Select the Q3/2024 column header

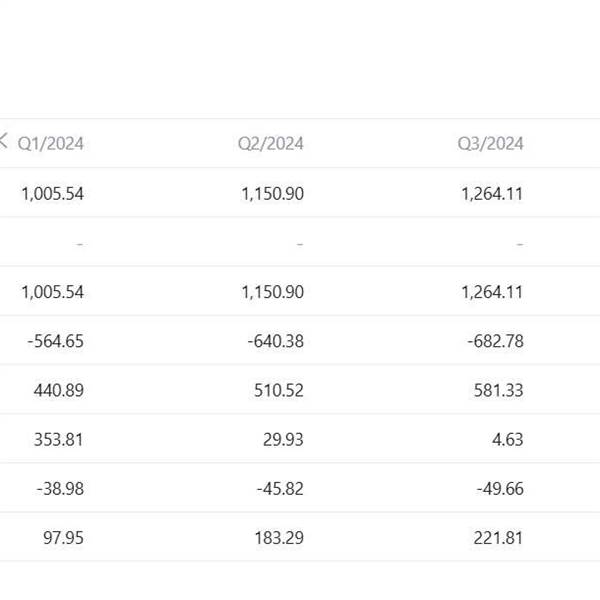coord(490,144)
